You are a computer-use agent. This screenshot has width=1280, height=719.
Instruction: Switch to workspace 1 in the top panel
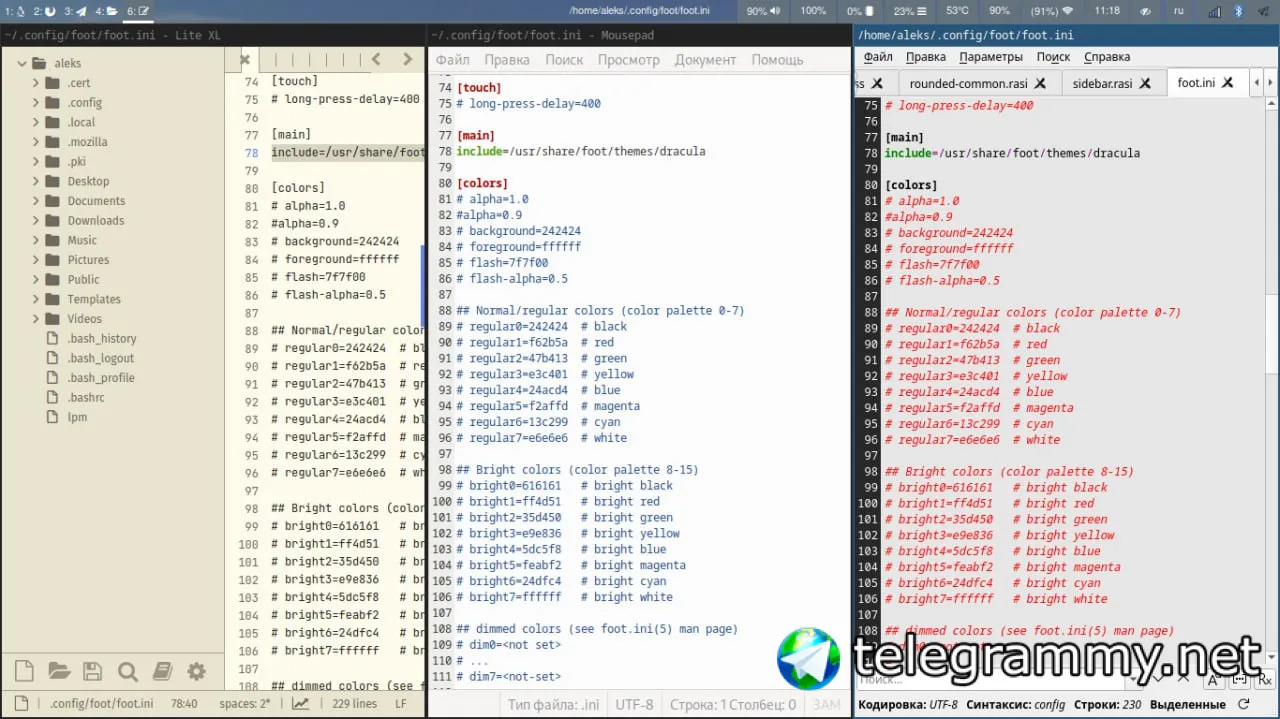[14, 11]
